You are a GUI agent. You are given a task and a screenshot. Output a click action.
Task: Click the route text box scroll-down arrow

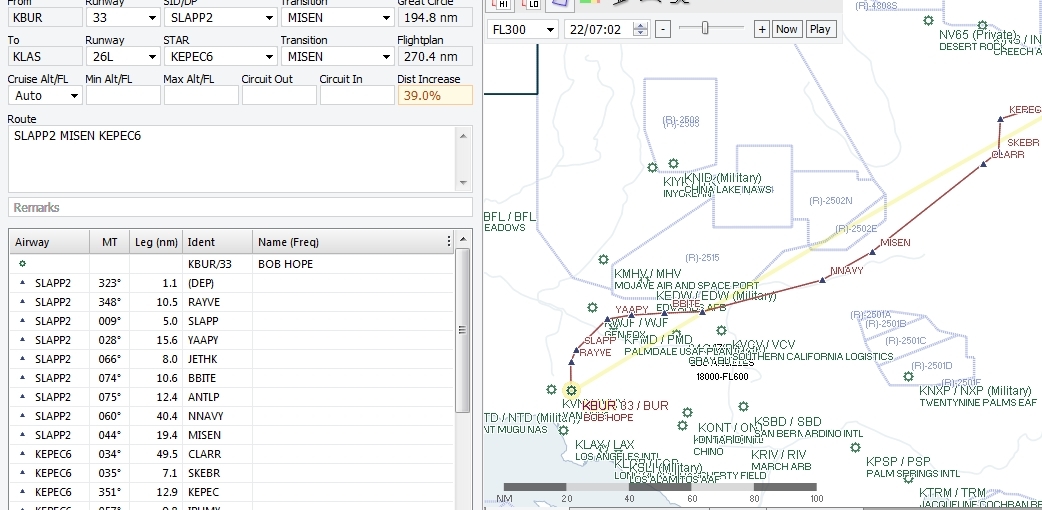click(463, 183)
